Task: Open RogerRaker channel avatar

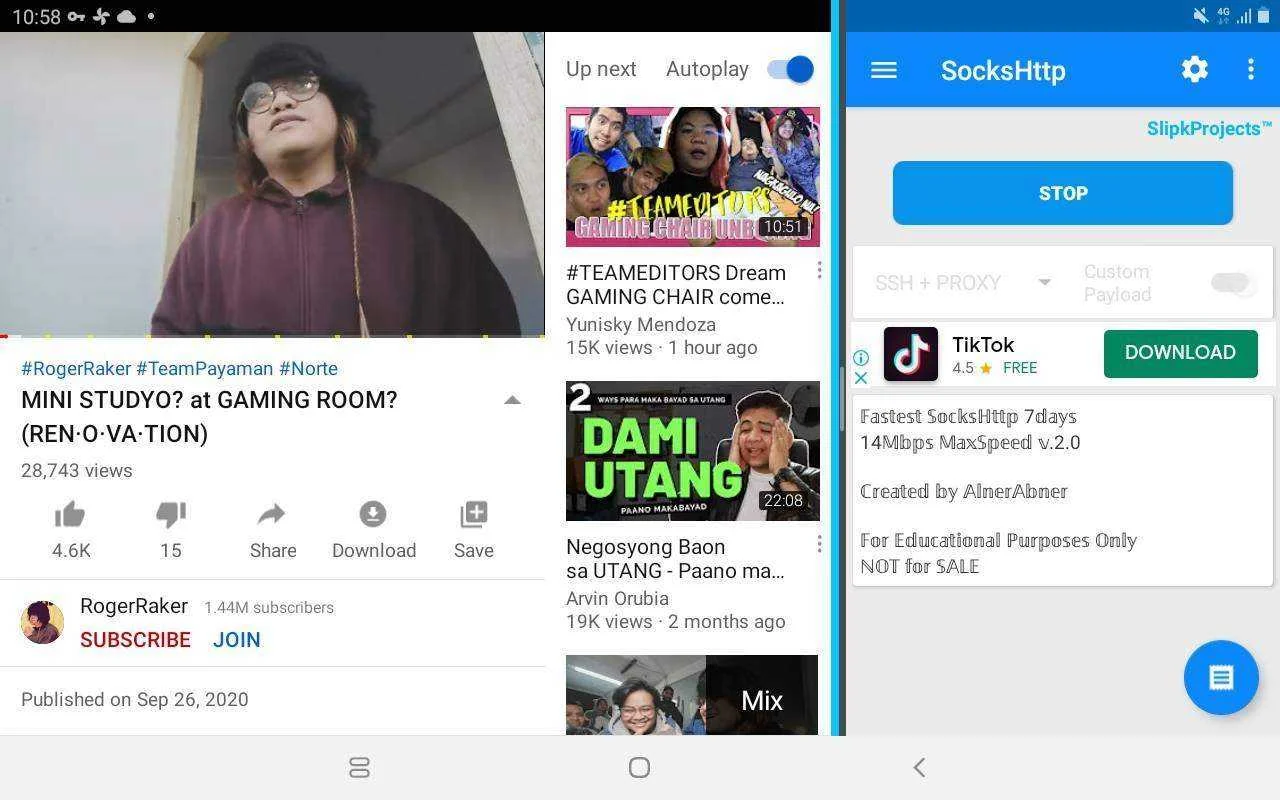Action: click(x=42, y=622)
